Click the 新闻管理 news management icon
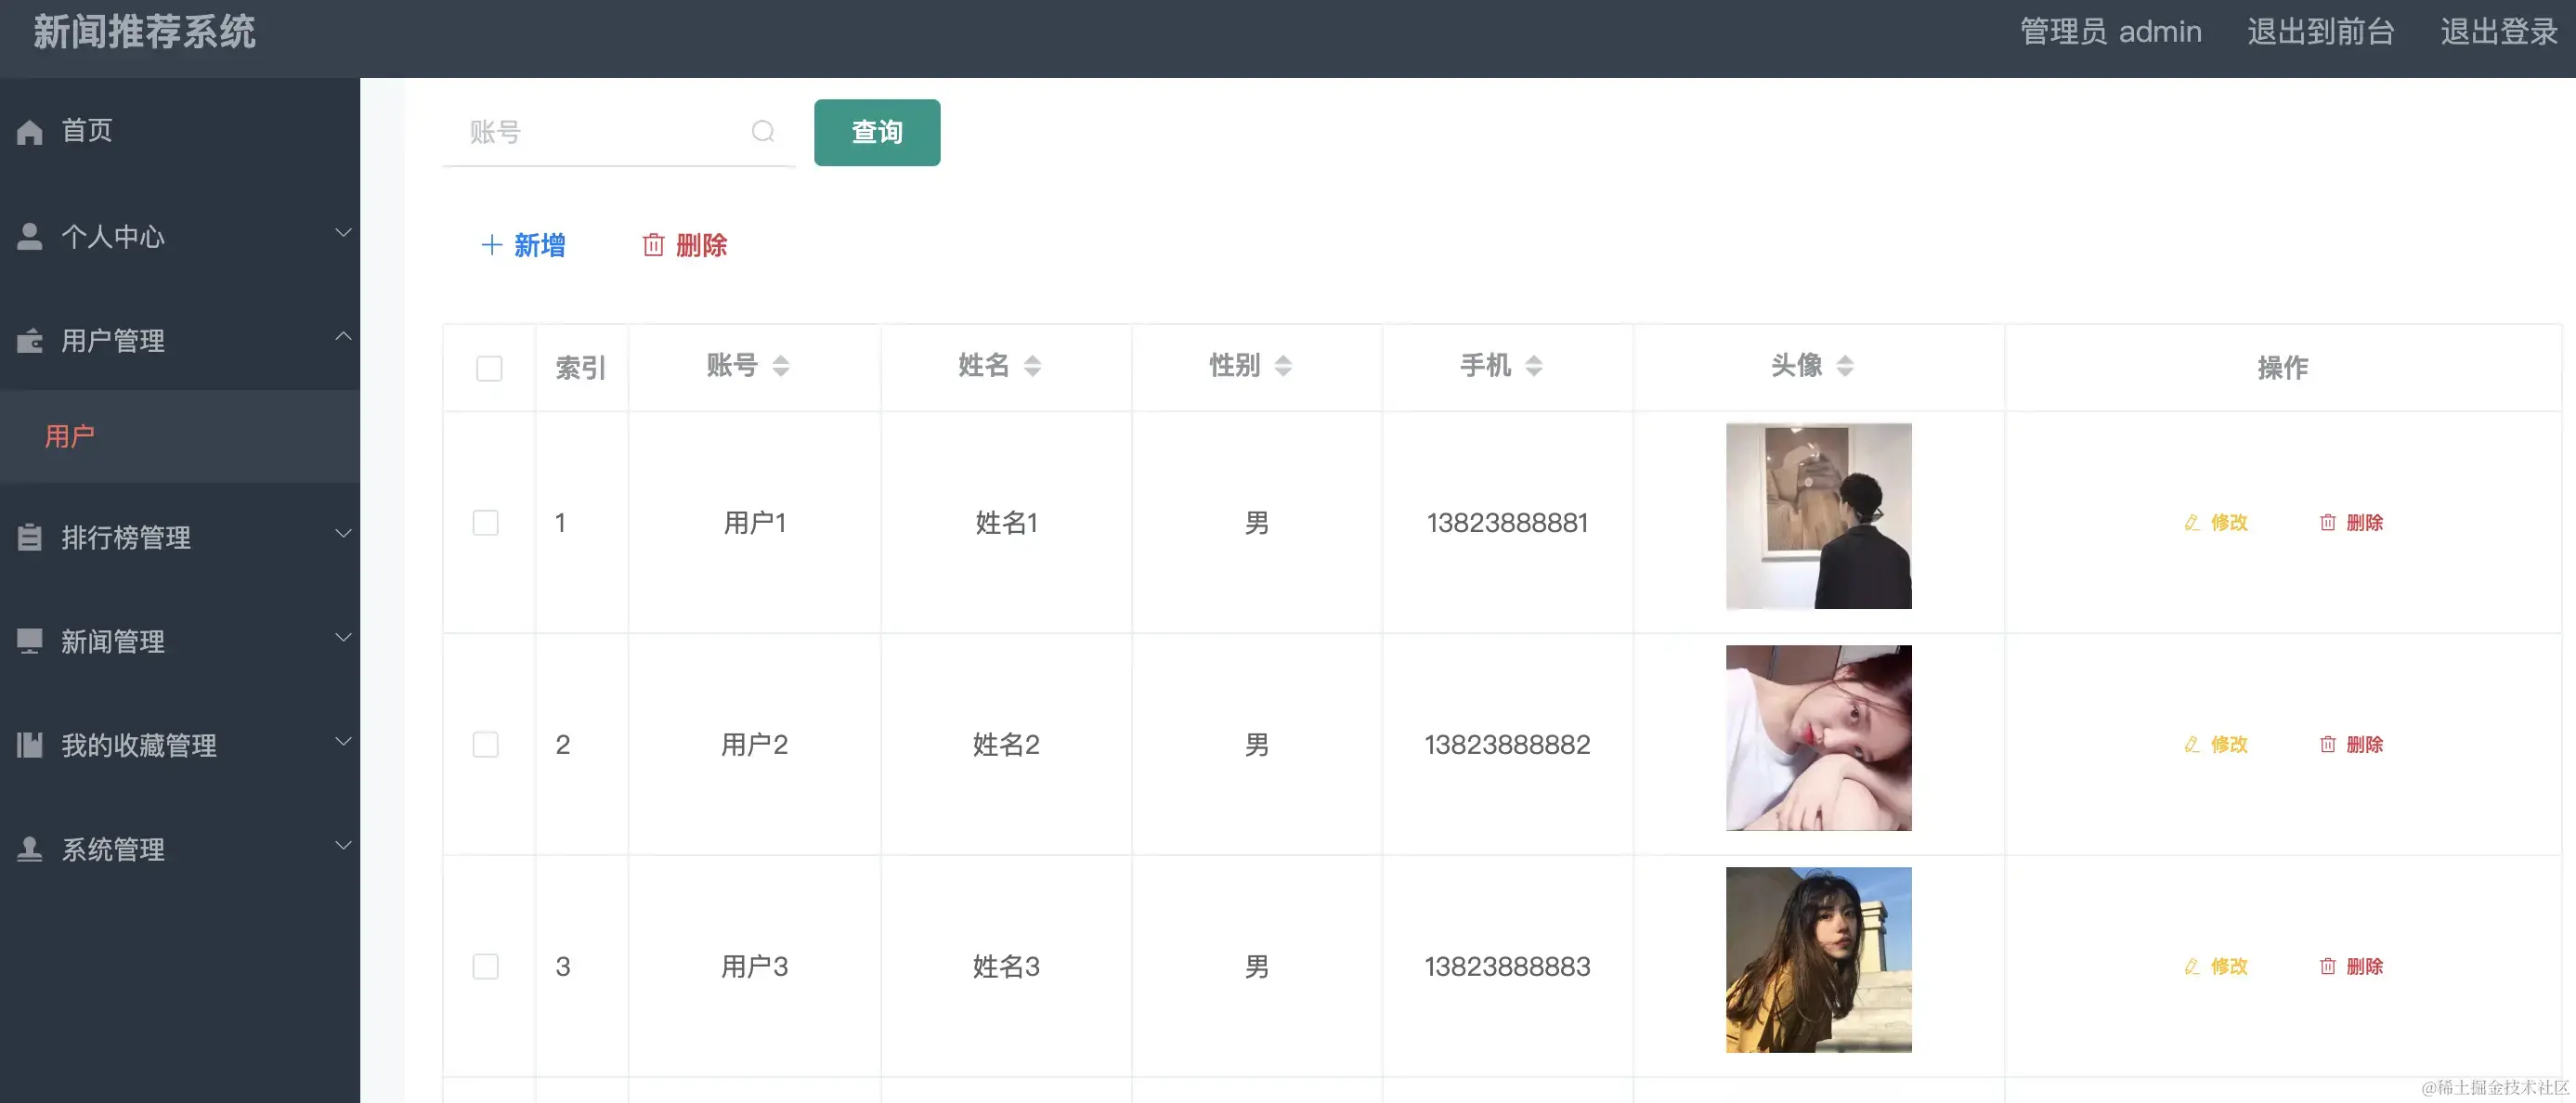Viewport: 2576px width, 1103px height. pos(29,640)
